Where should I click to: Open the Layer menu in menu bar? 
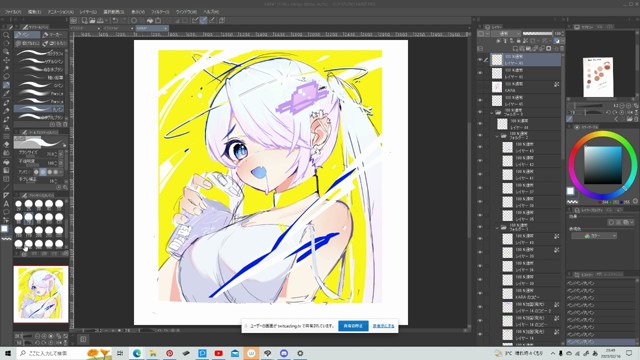(88, 12)
